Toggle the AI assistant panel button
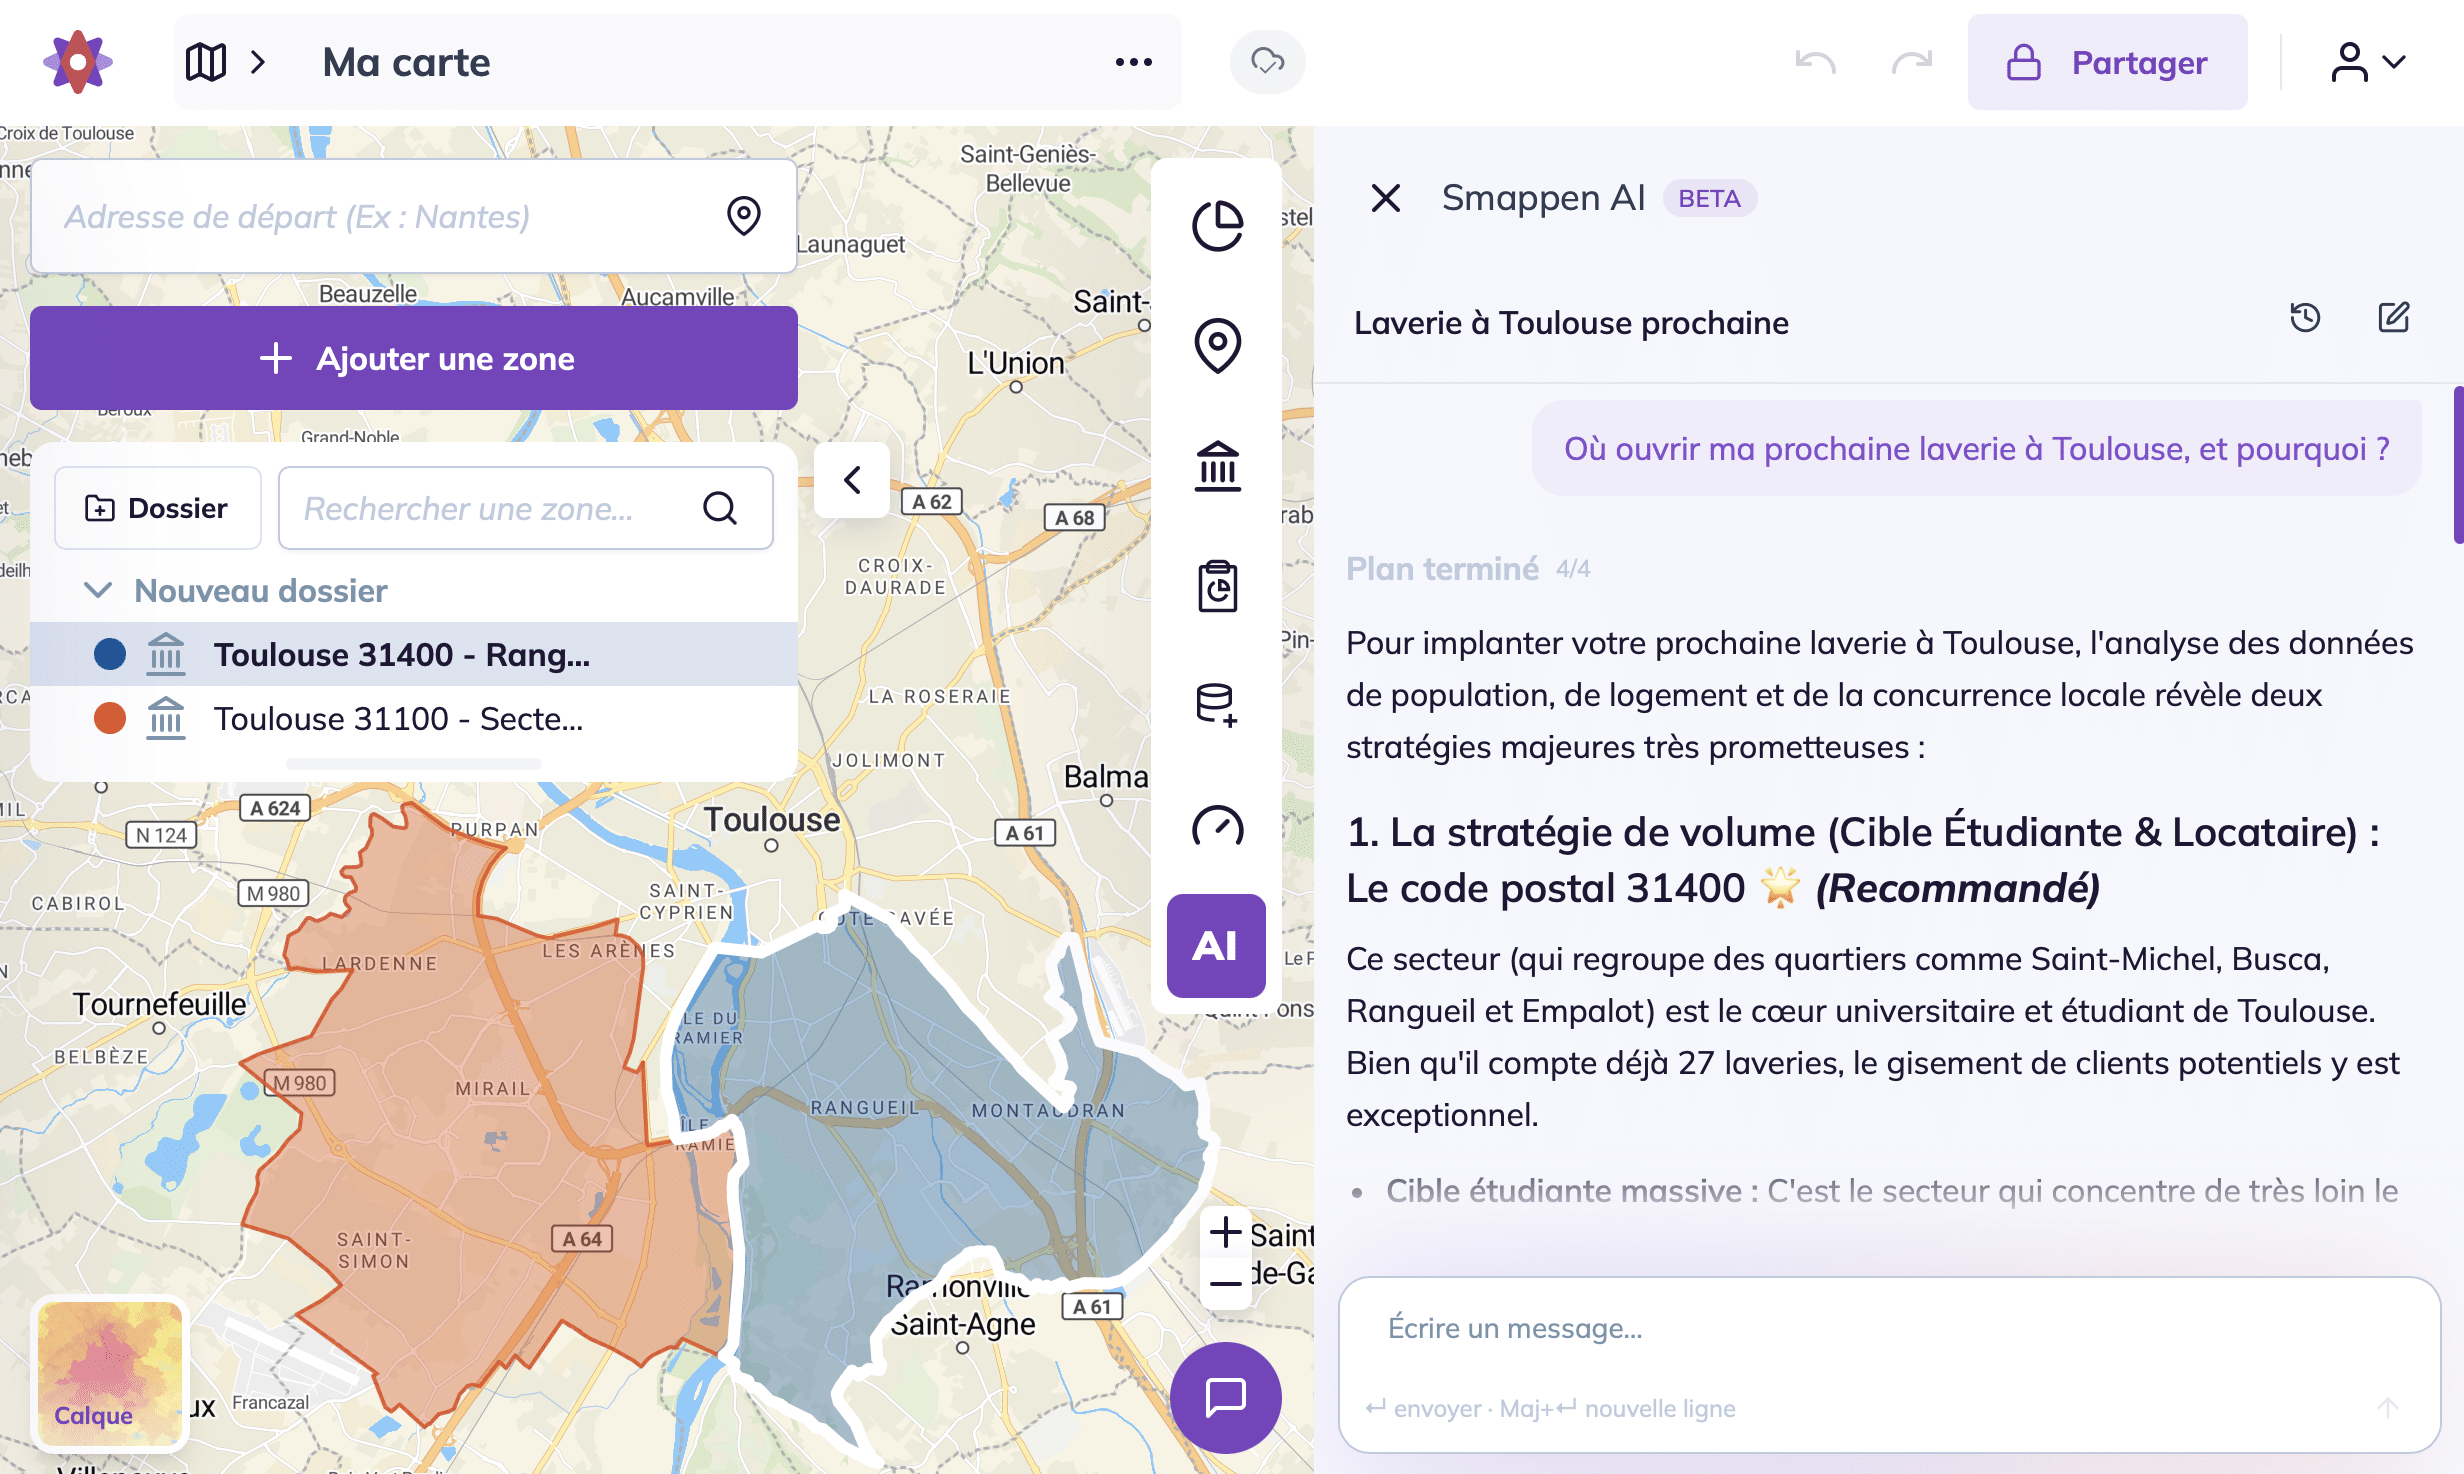The height and width of the screenshot is (1474, 2464). [1216, 946]
